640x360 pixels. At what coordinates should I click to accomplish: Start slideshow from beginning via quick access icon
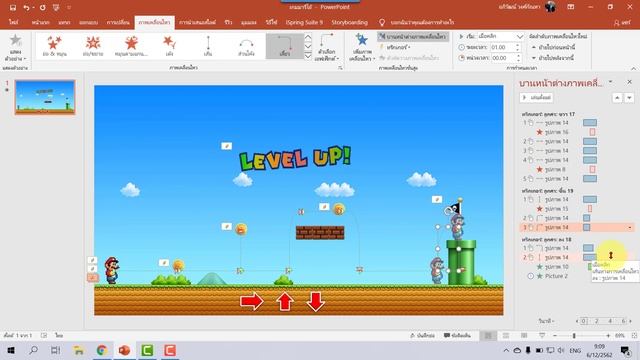56,7
